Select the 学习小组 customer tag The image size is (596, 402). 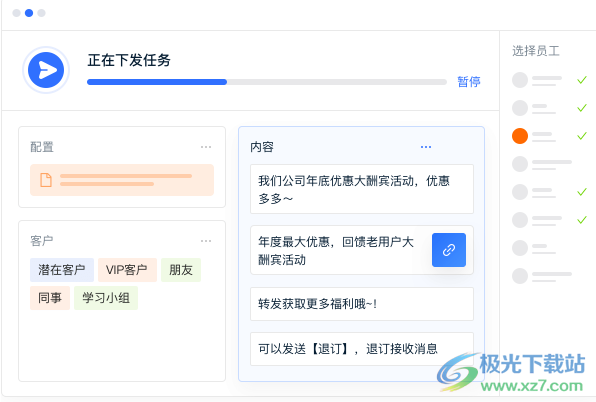(106, 298)
